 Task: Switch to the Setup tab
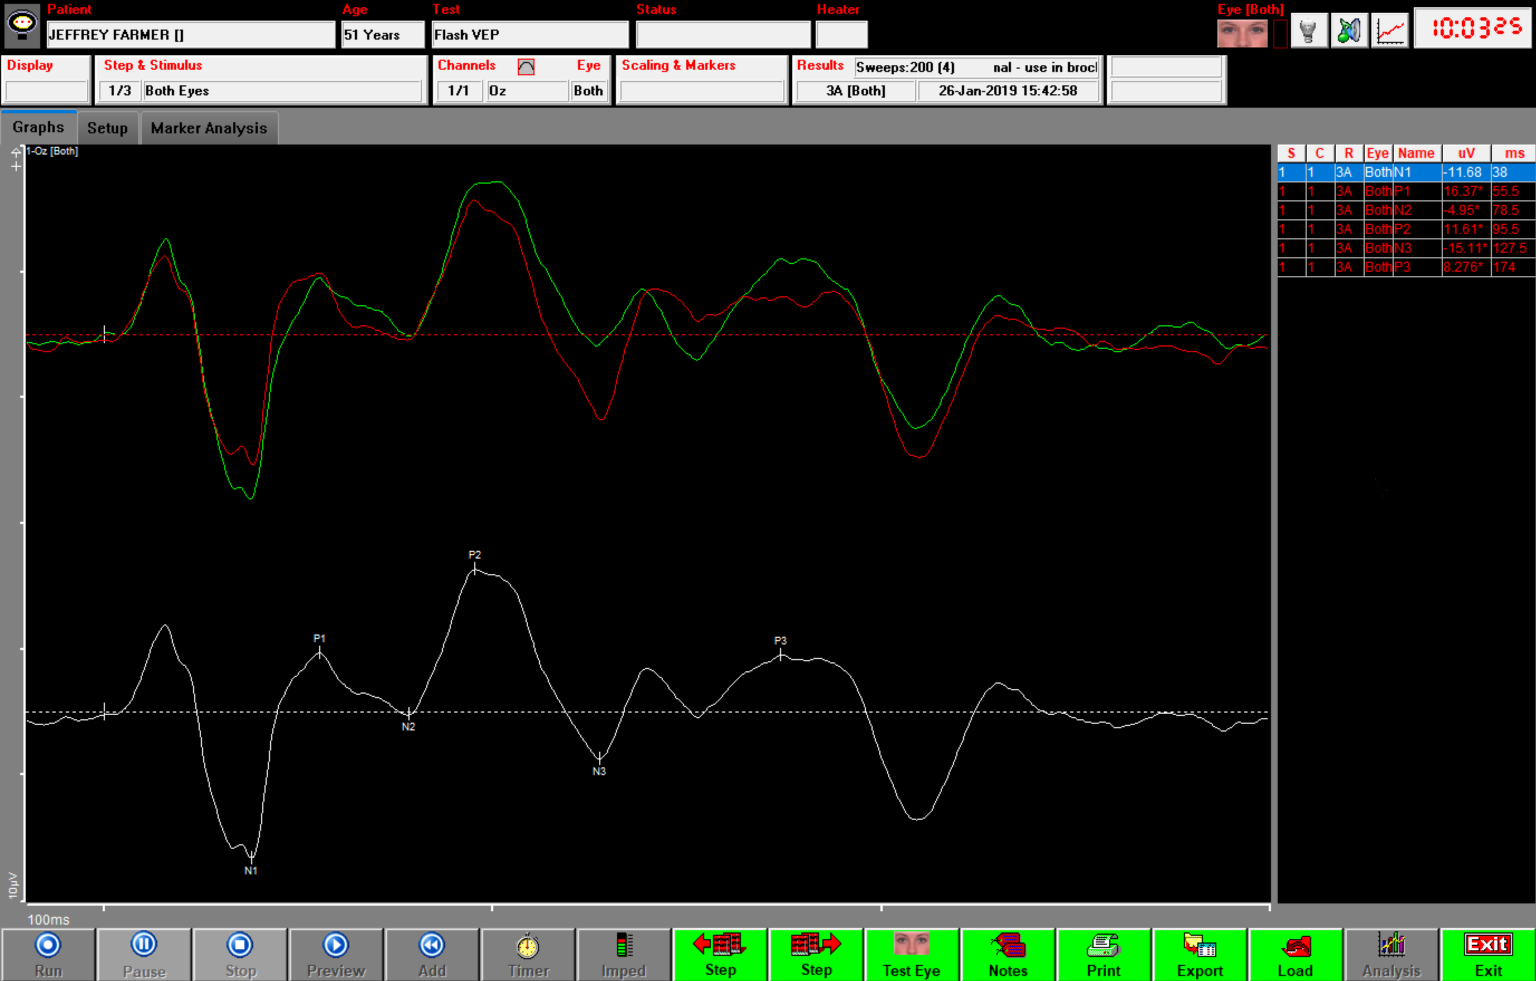(107, 128)
